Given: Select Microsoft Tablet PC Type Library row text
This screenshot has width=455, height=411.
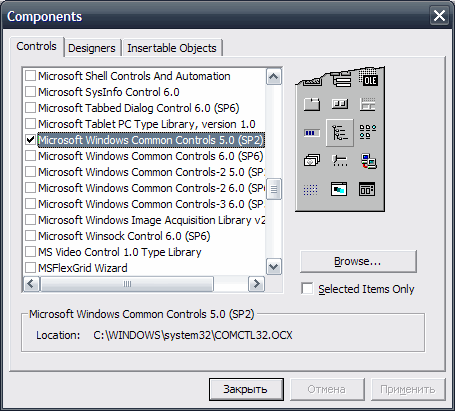Looking at the screenshot, I should point(147,124).
